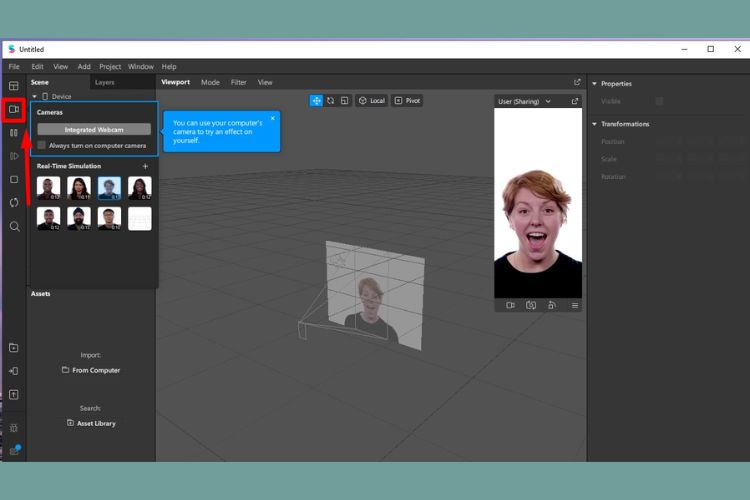Viewport: 750px width, 500px height.
Task: Toggle Local coordinate space button
Action: 372,100
